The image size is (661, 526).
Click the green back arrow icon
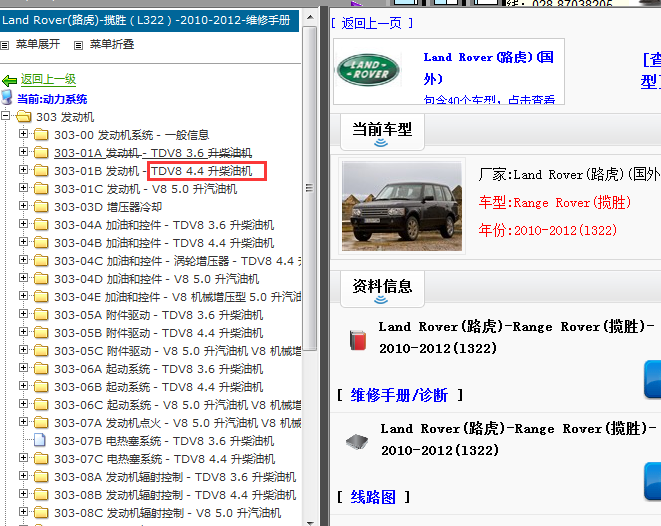9,80
